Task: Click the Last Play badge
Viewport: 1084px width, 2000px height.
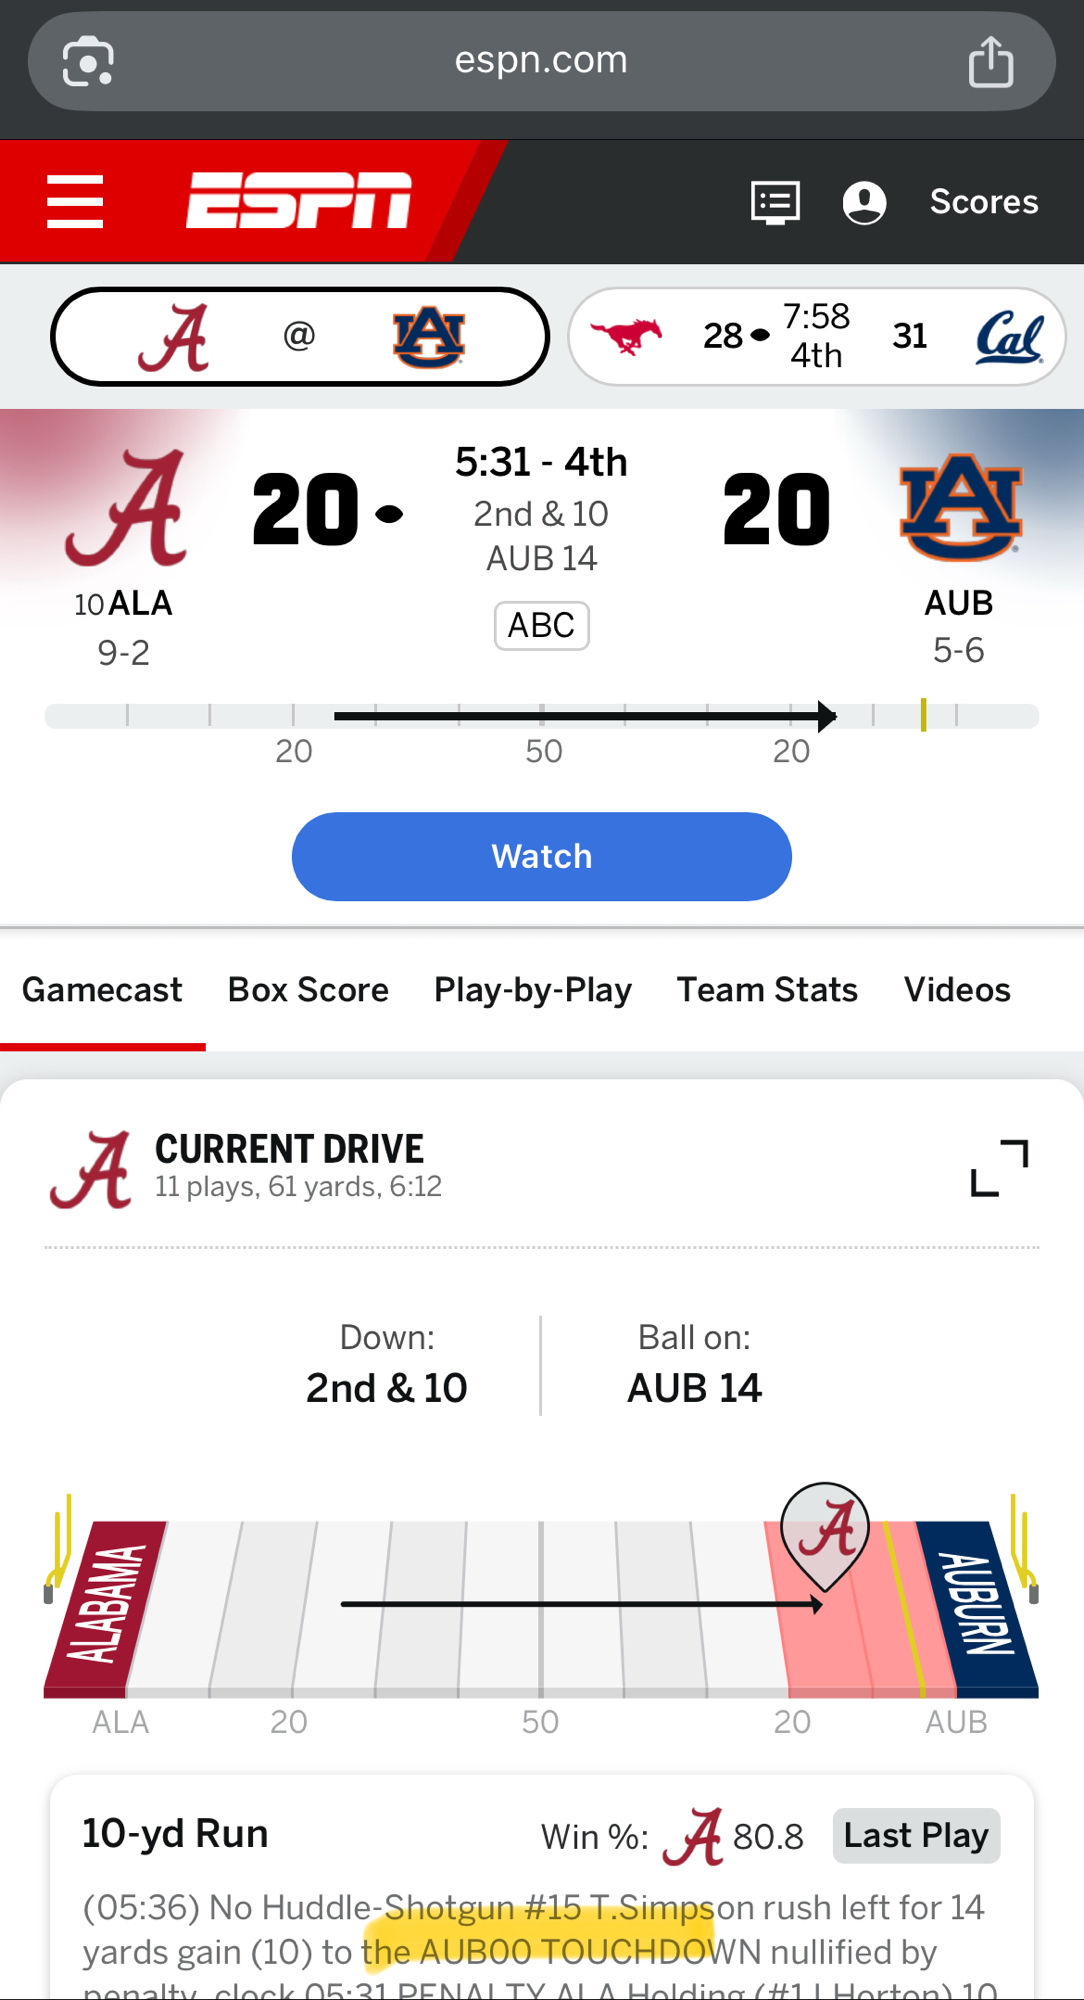Action: (916, 1836)
